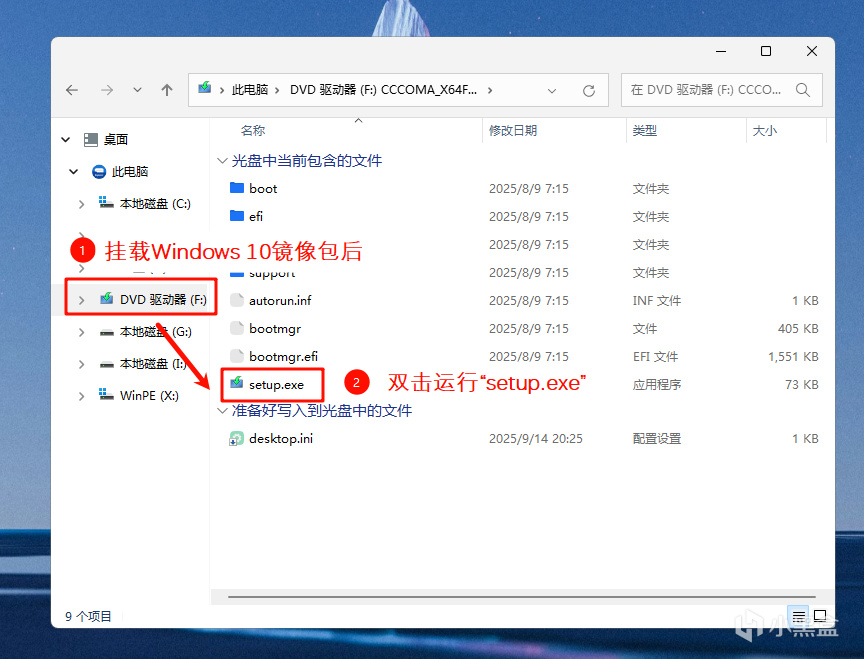Viewport: 864px width, 659px height.
Task: Click the boot folder name
Action: coord(263,188)
